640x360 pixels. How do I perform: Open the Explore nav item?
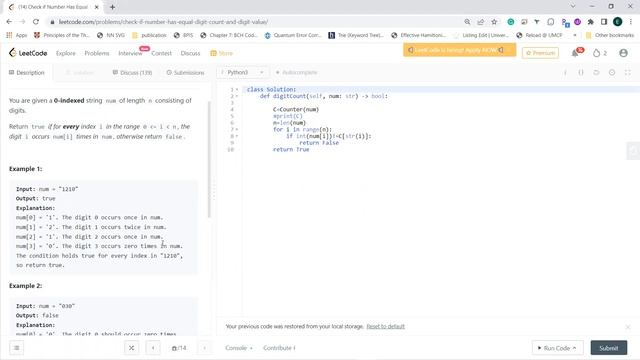[x=66, y=53]
